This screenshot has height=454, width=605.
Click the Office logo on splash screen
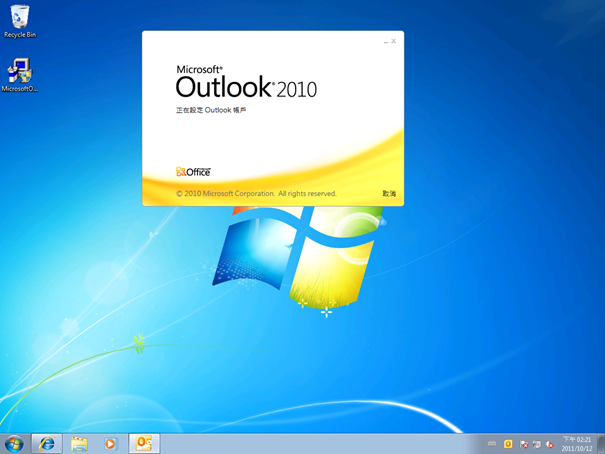193,172
